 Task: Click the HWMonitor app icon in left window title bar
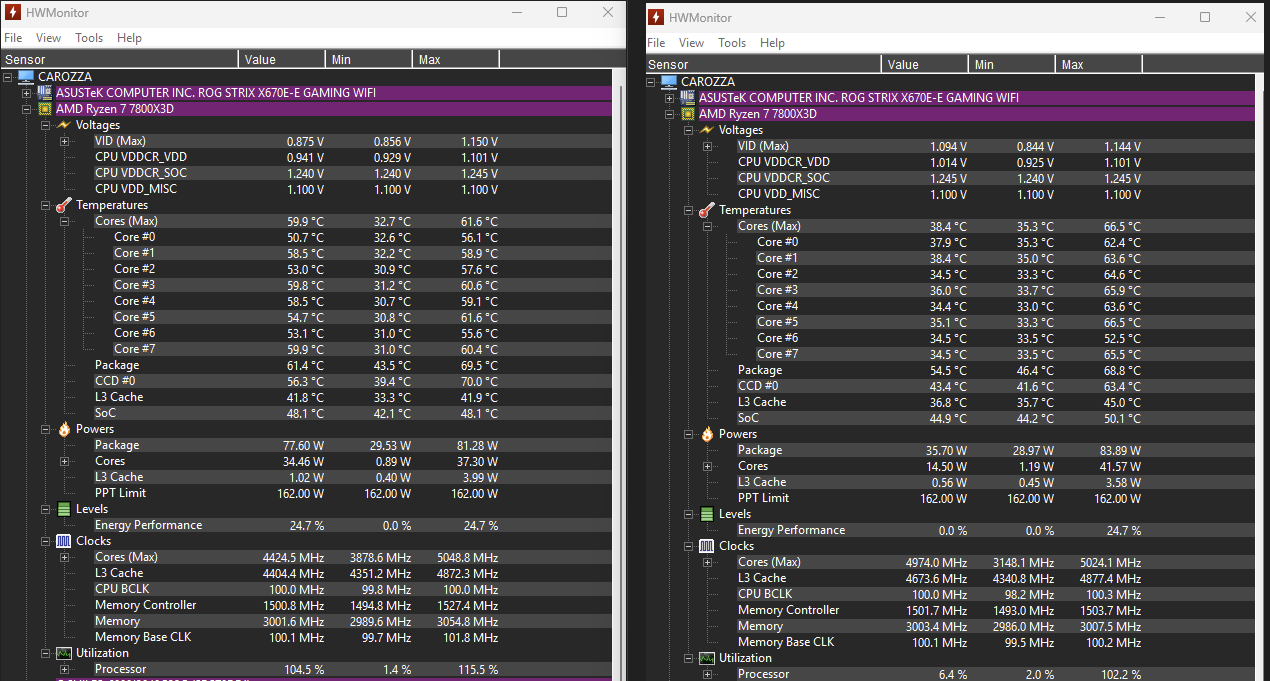click(x=12, y=12)
